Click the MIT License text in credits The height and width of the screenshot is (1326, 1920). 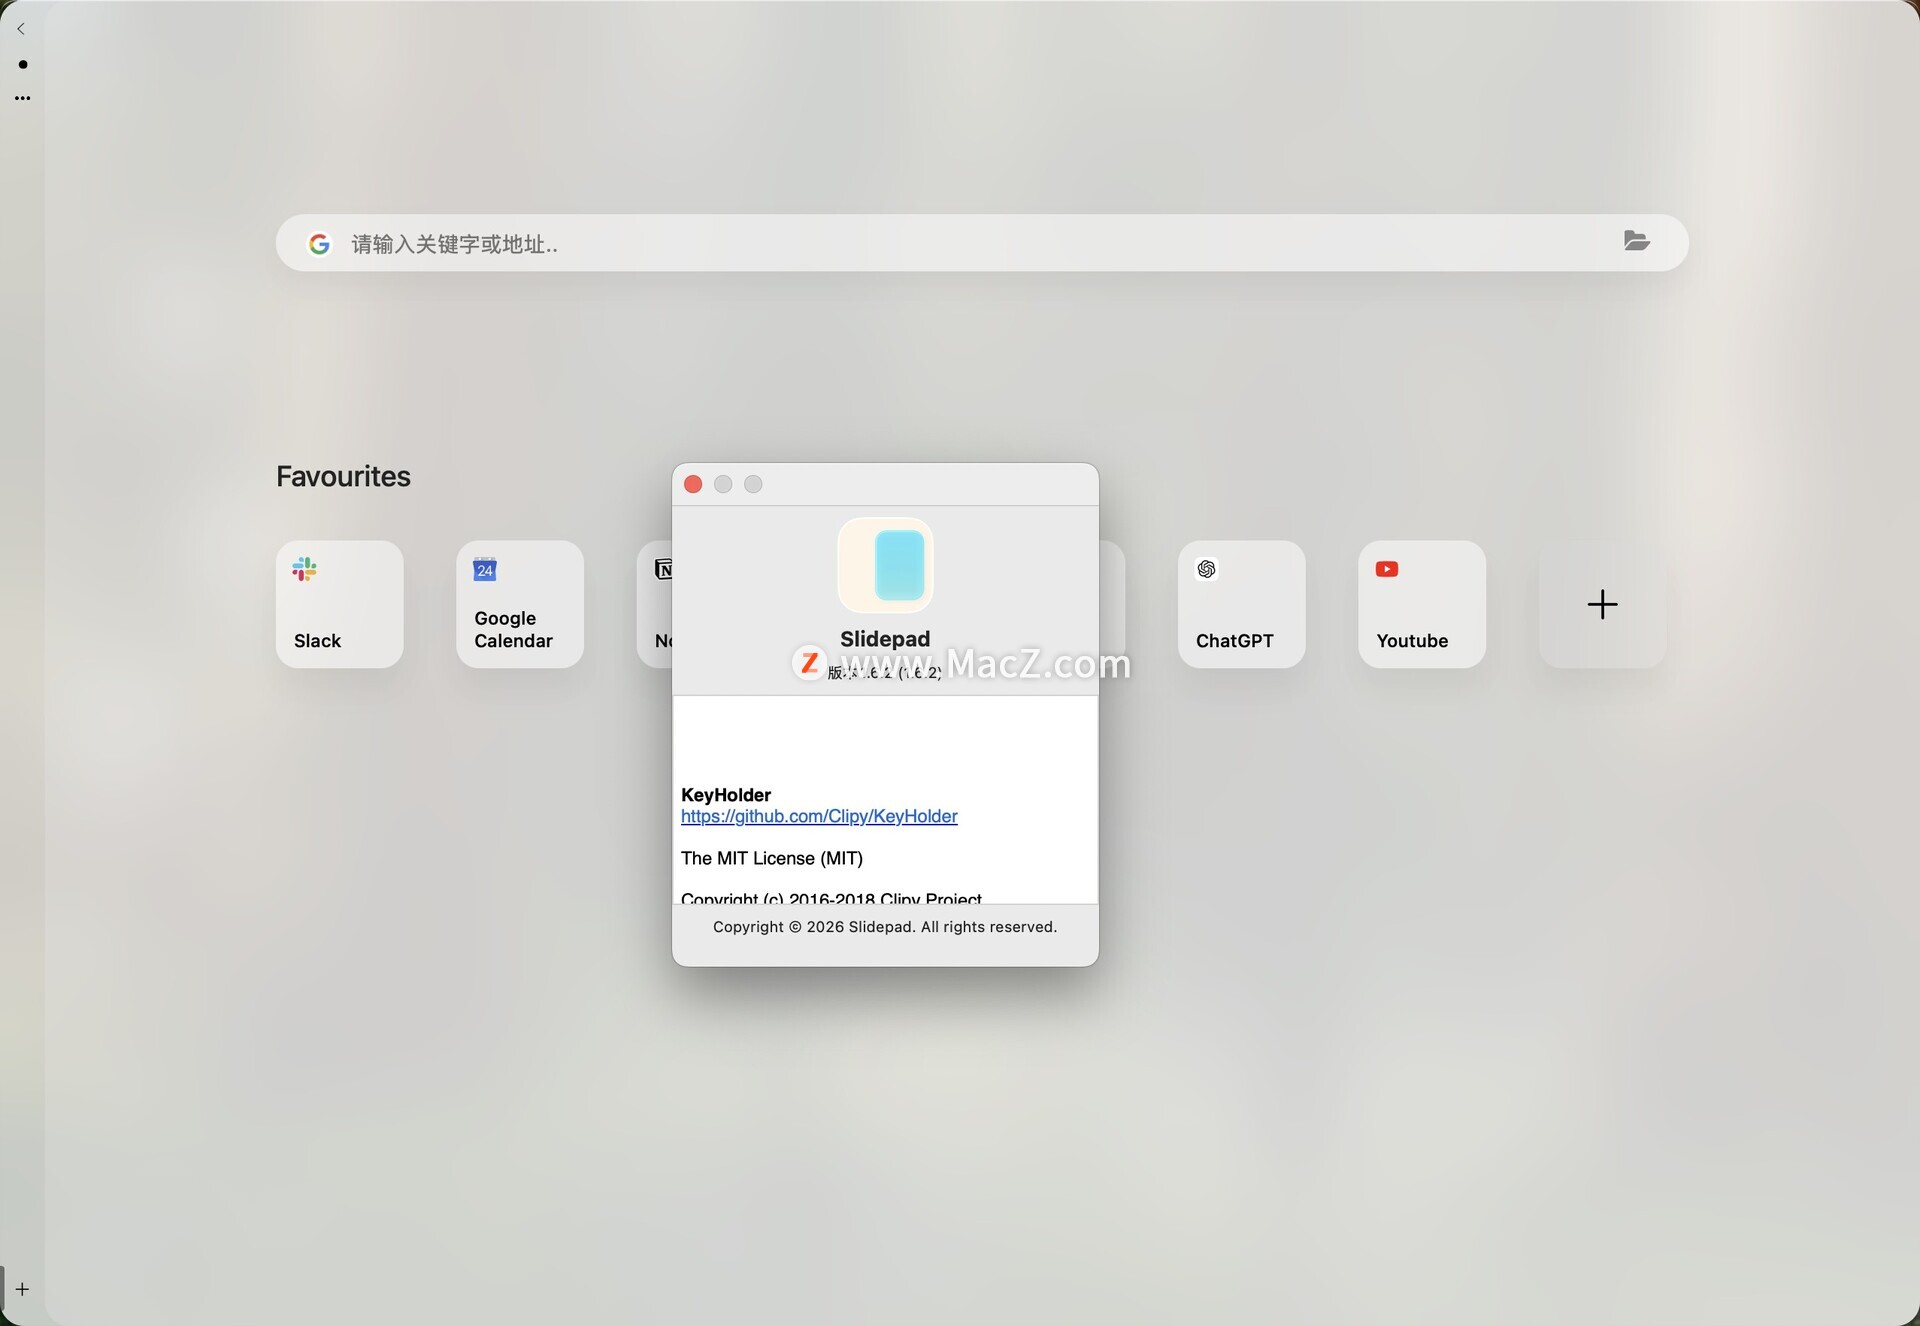771,858
